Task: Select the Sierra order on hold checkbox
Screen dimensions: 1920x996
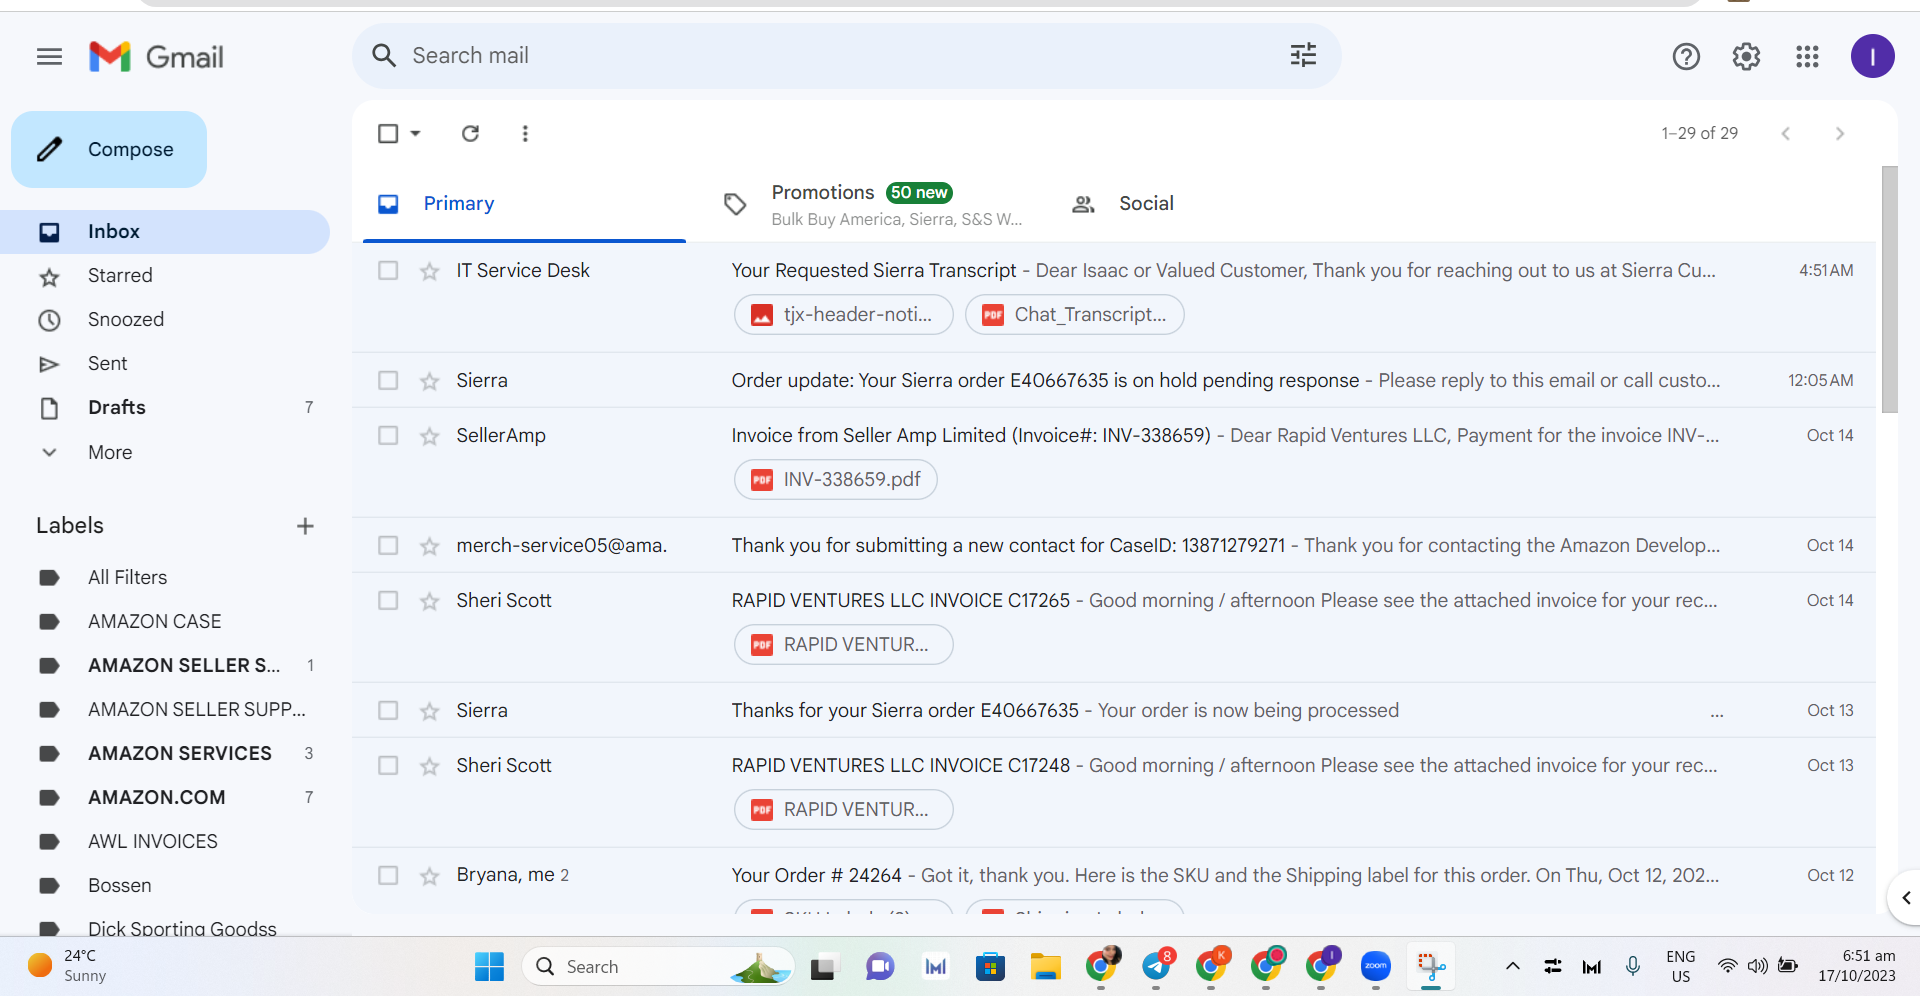Action: (x=388, y=380)
